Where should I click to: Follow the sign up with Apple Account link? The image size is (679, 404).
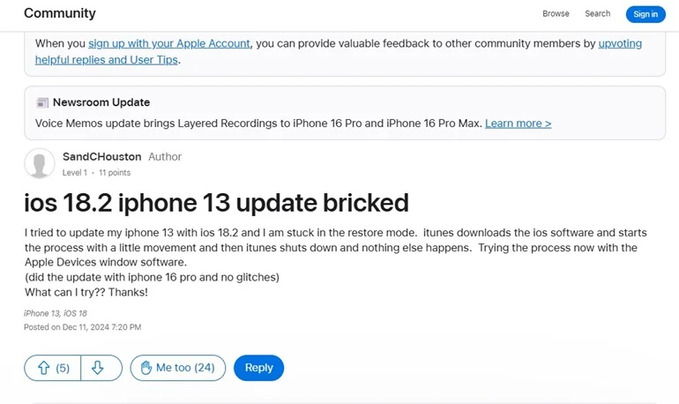(169, 44)
